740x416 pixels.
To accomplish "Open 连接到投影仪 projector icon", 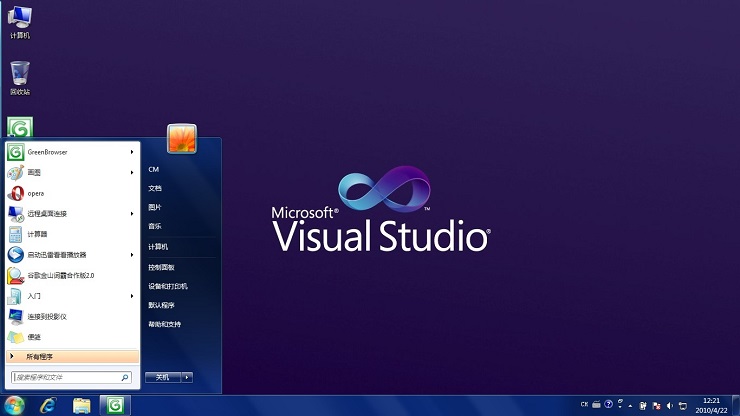I will point(15,316).
